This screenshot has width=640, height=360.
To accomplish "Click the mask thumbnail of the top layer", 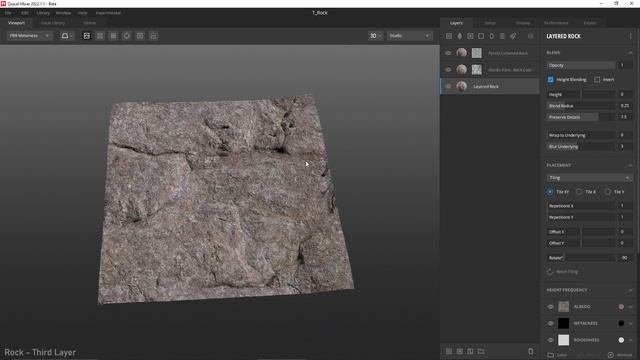I will (x=477, y=53).
